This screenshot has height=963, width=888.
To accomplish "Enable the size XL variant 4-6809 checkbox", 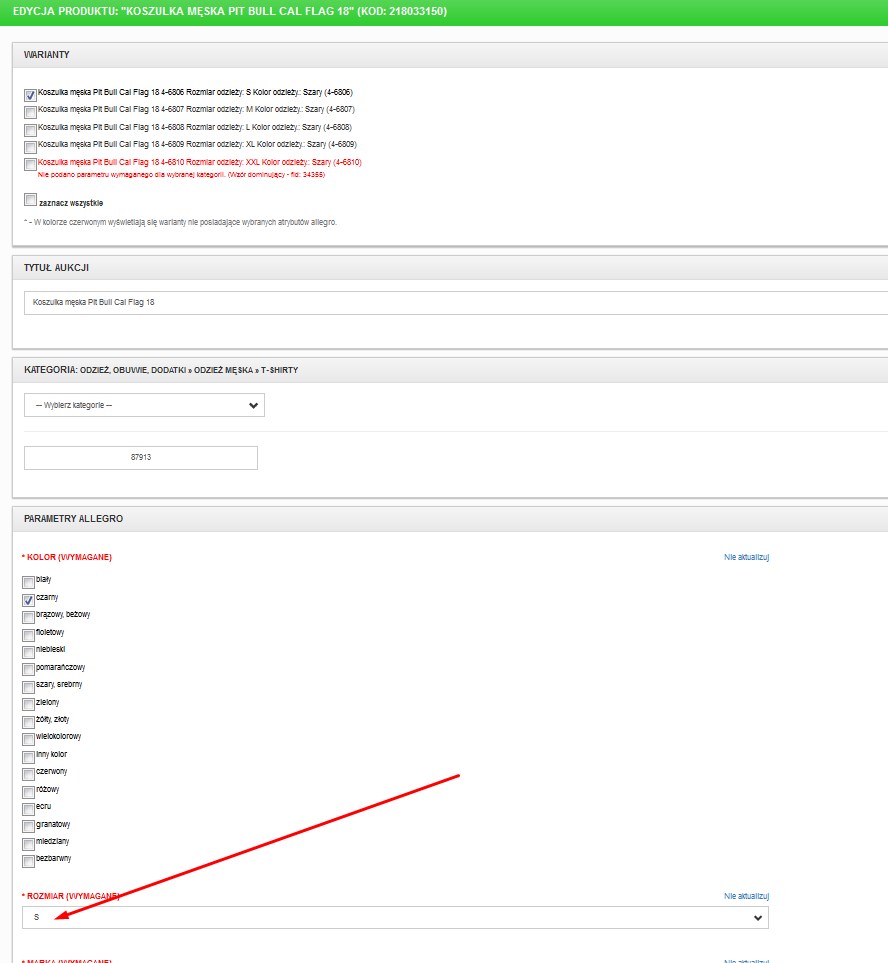I will [x=30, y=146].
